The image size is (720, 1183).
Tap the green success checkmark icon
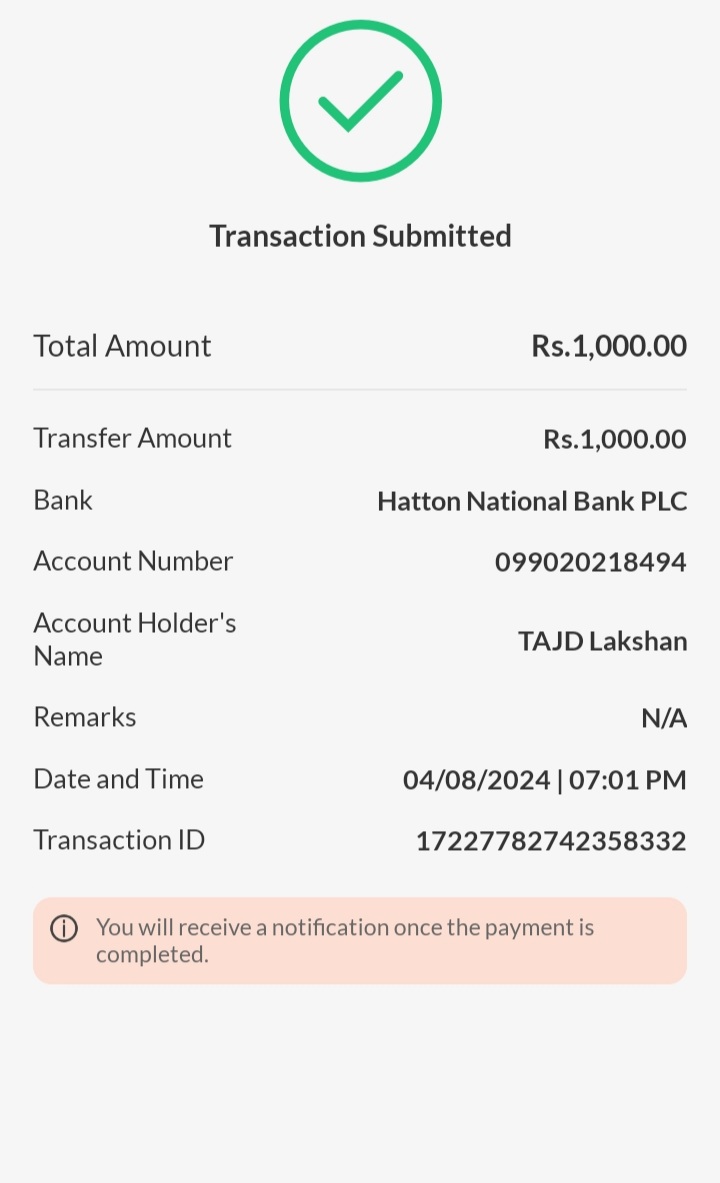(360, 100)
